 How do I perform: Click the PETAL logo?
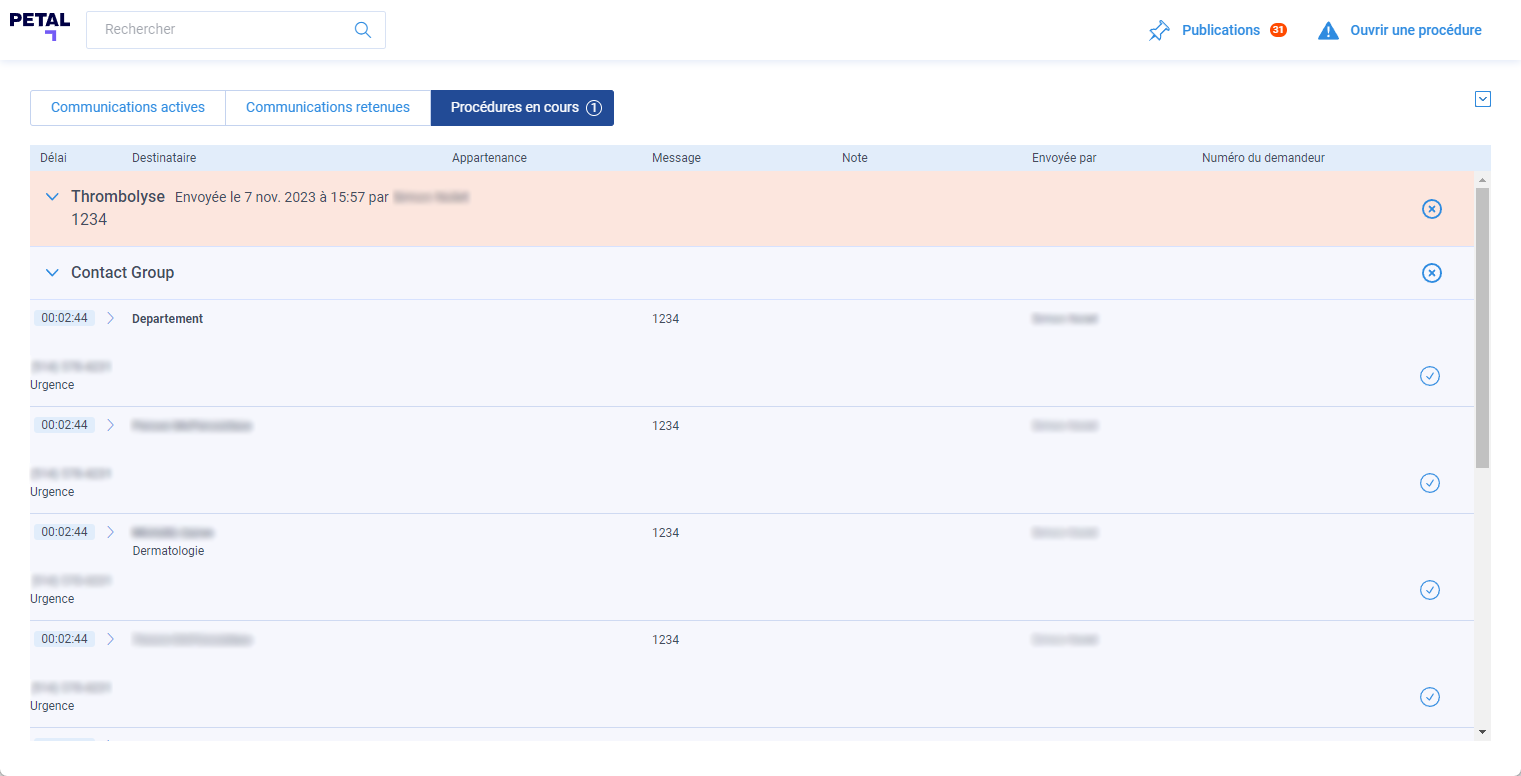pos(40,27)
